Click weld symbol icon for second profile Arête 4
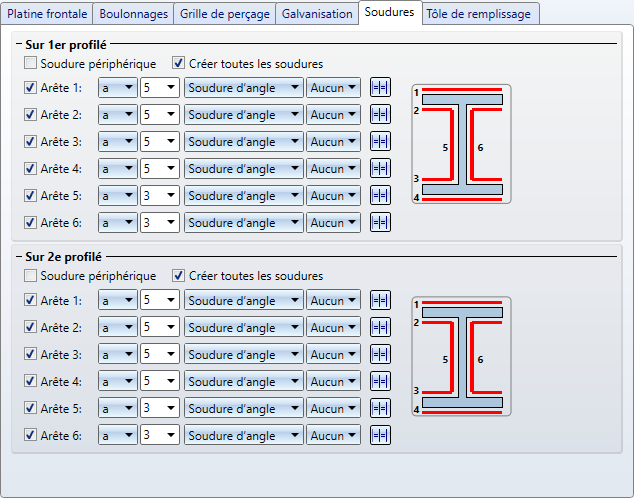 tap(380, 382)
